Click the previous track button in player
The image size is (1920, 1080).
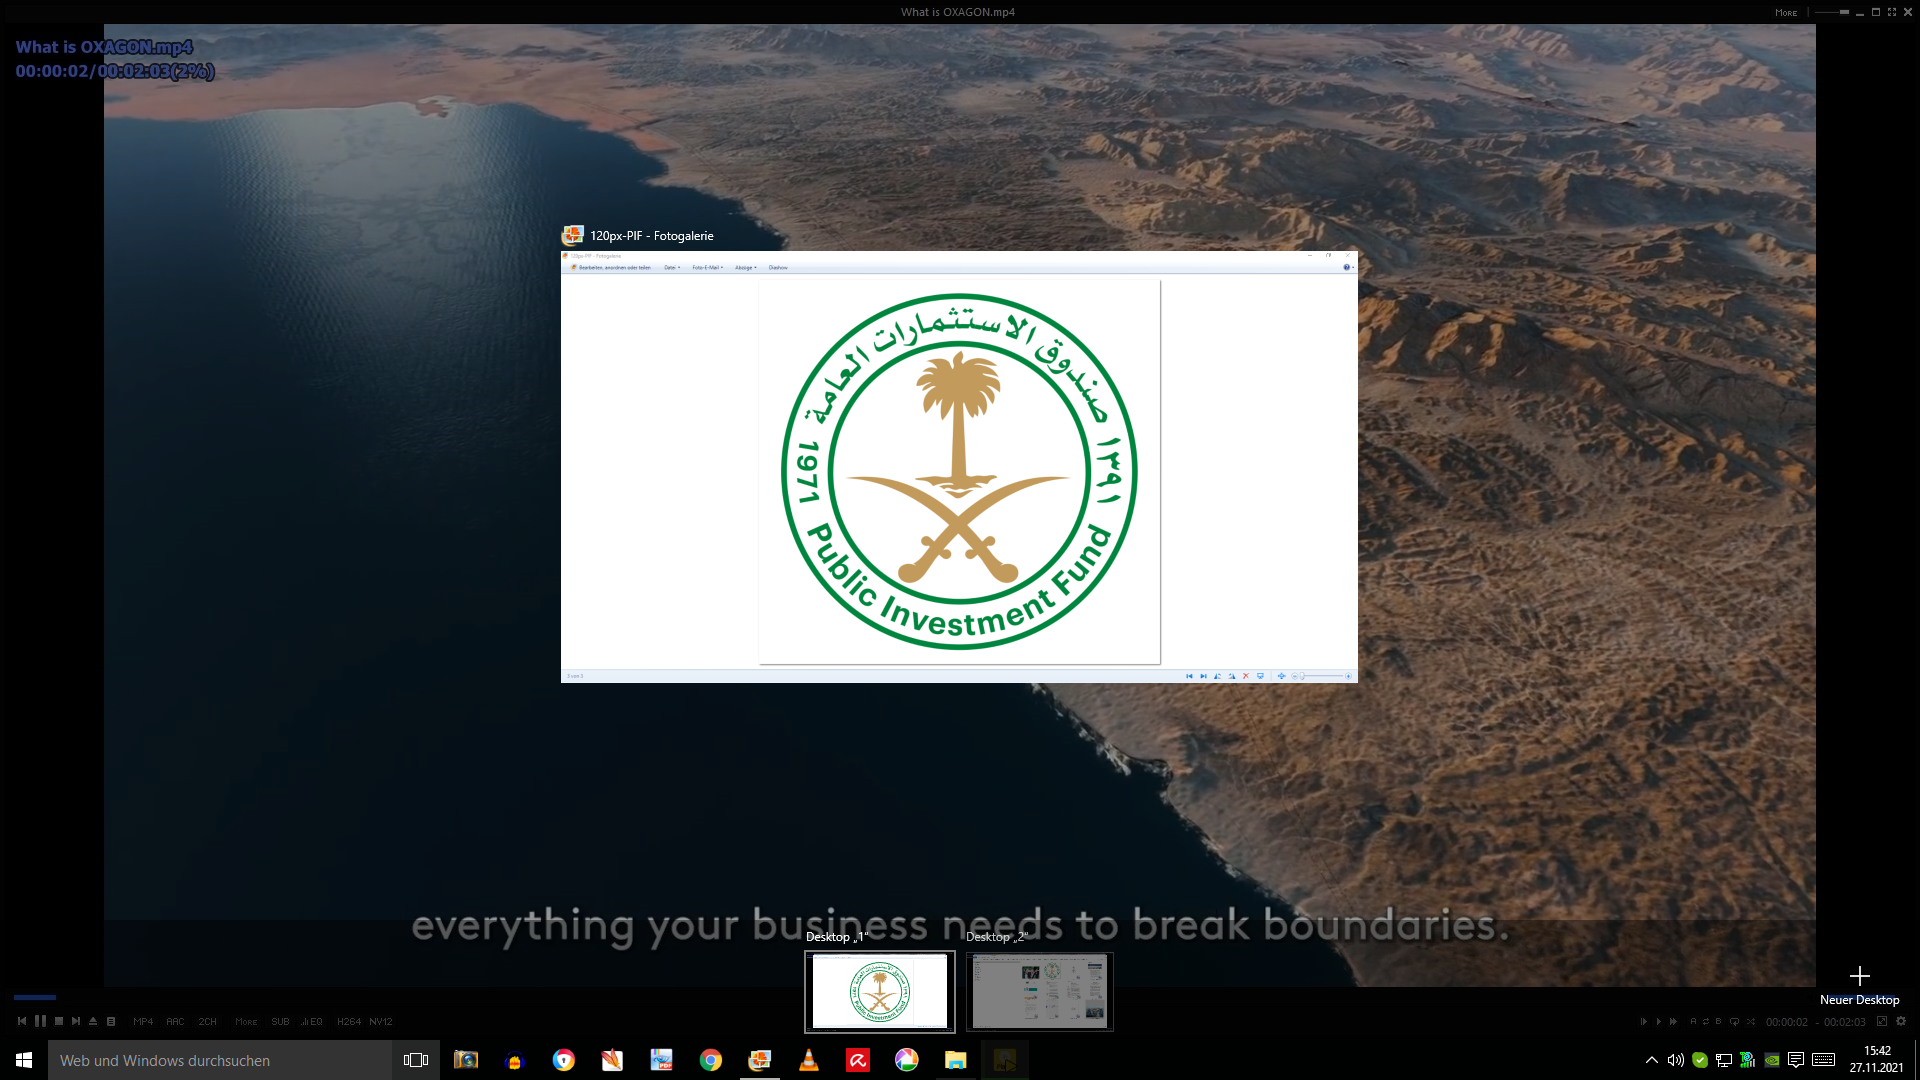click(x=22, y=1021)
